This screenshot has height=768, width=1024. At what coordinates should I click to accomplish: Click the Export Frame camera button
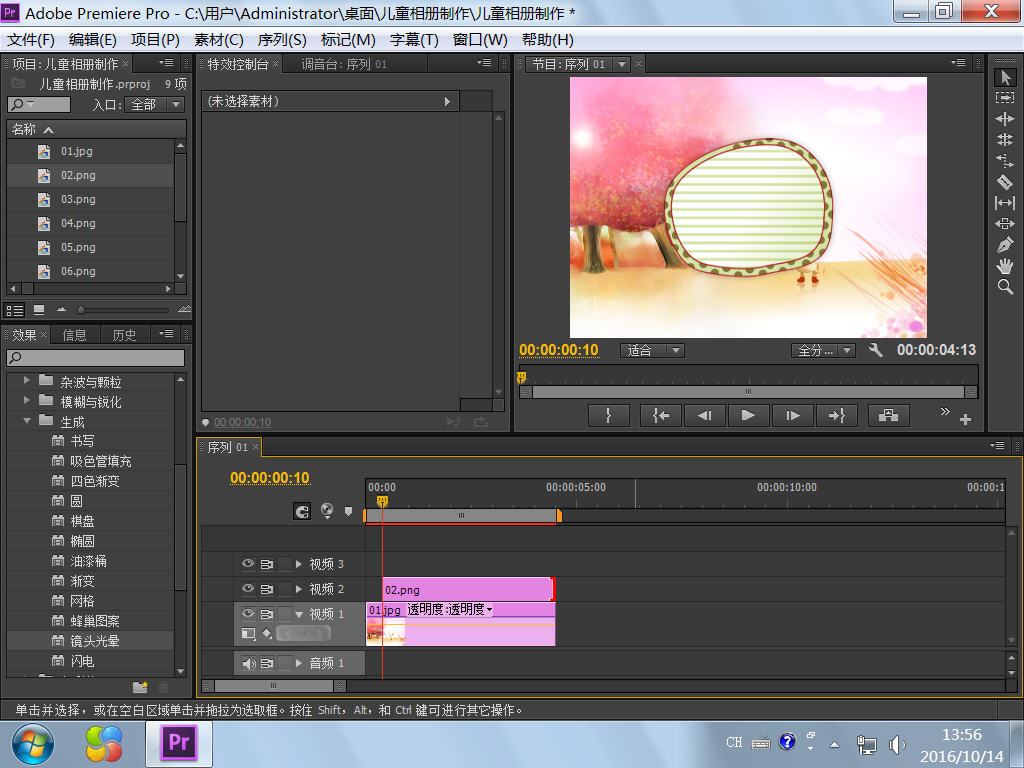click(888, 415)
